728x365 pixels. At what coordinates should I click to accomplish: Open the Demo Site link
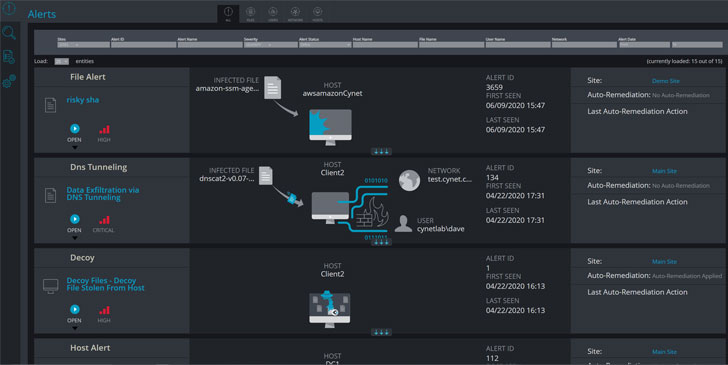(665, 81)
